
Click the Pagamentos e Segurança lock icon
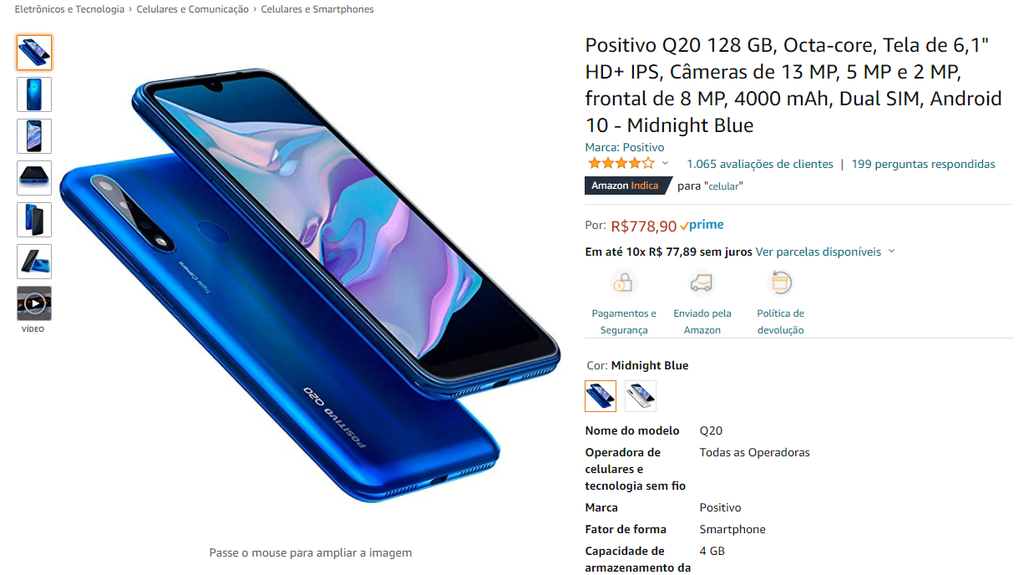[623, 283]
